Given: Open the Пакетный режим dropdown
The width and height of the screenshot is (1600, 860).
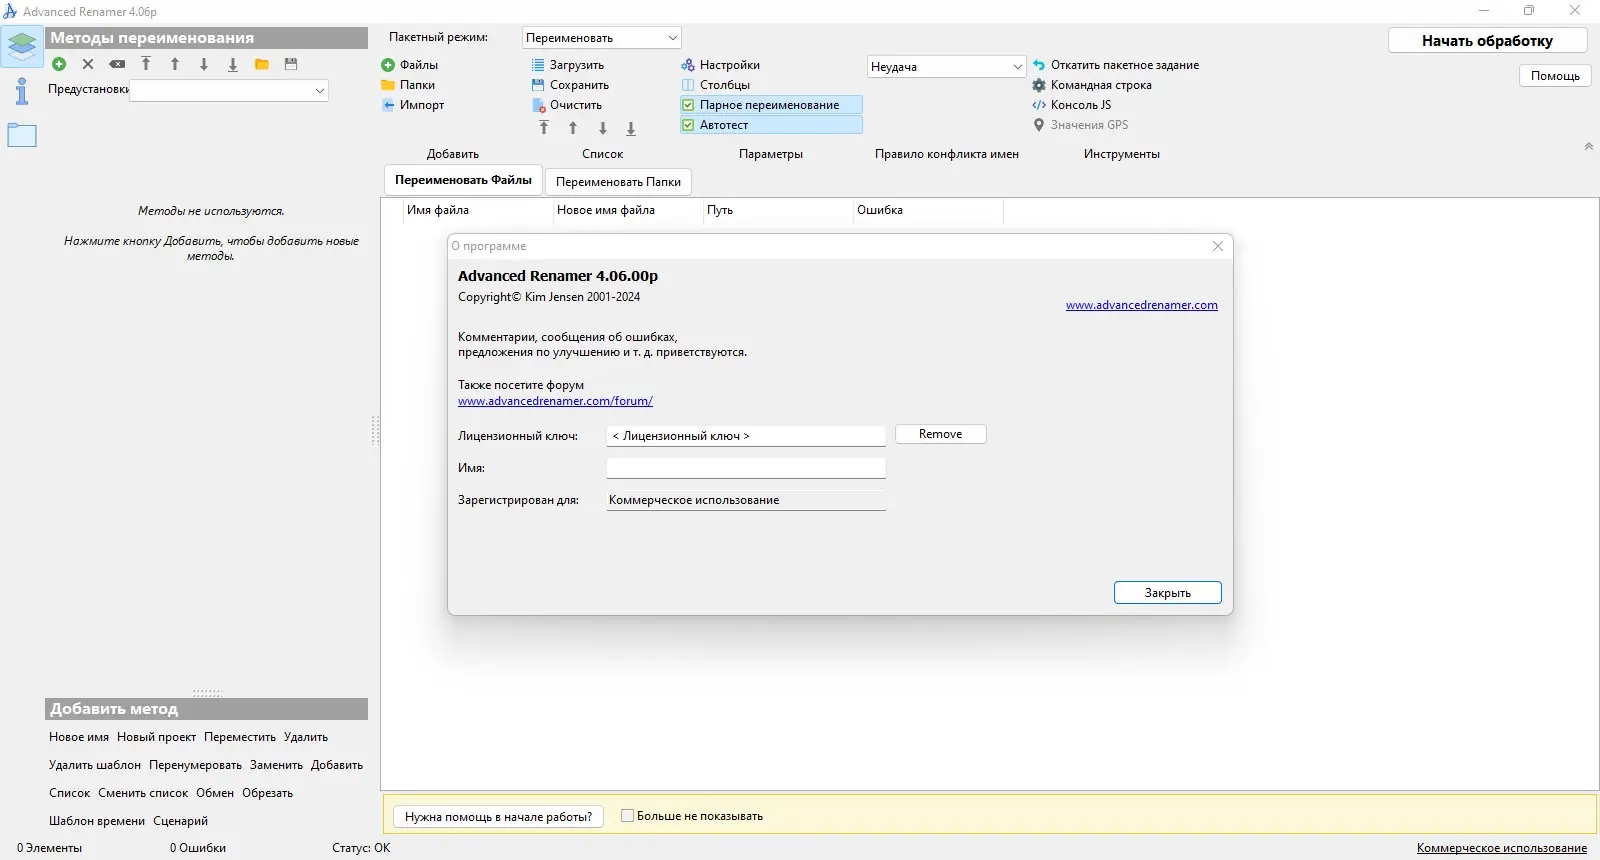Looking at the screenshot, I should click(x=602, y=38).
